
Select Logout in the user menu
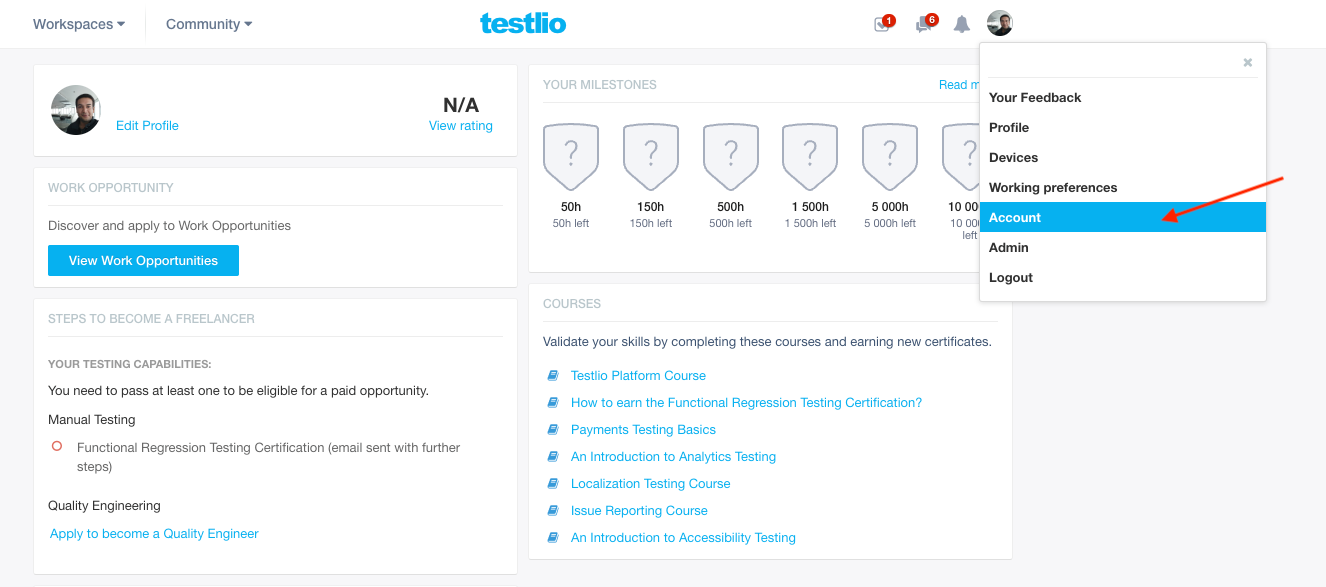(x=1123, y=277)
